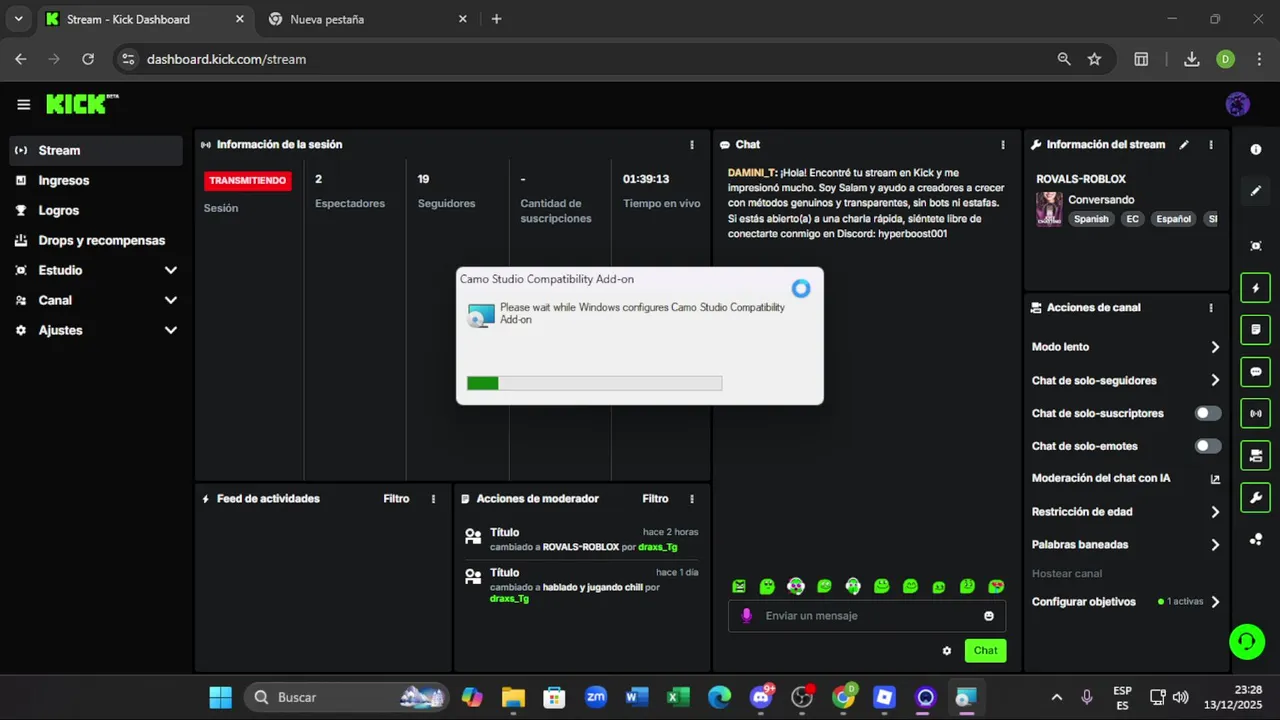Open the Chat panel three-dot menu
1280x720 pixels.
(1003, 145)
